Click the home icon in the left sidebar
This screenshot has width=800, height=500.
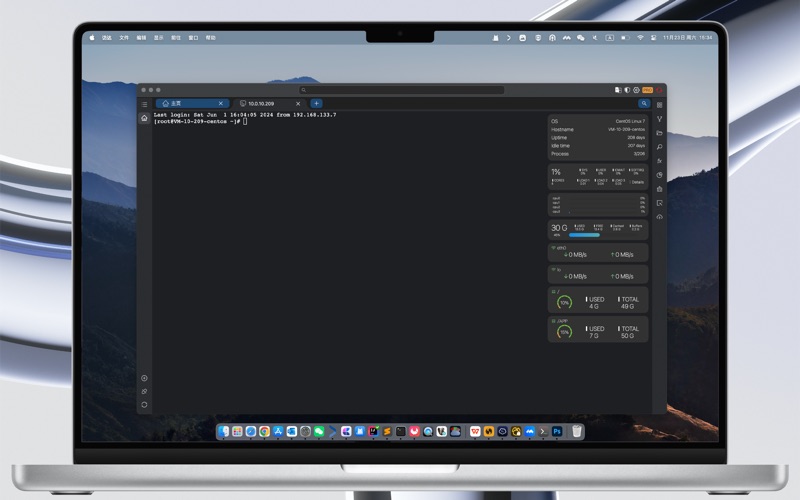point(144,118)
